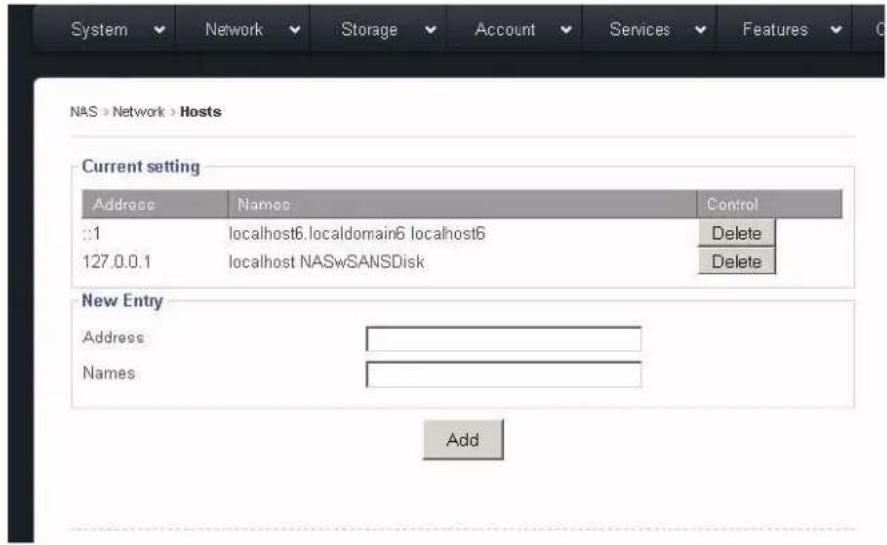Viewport: 887px width, 545px height.
Task: Select the Address column header
Action: 154,204
